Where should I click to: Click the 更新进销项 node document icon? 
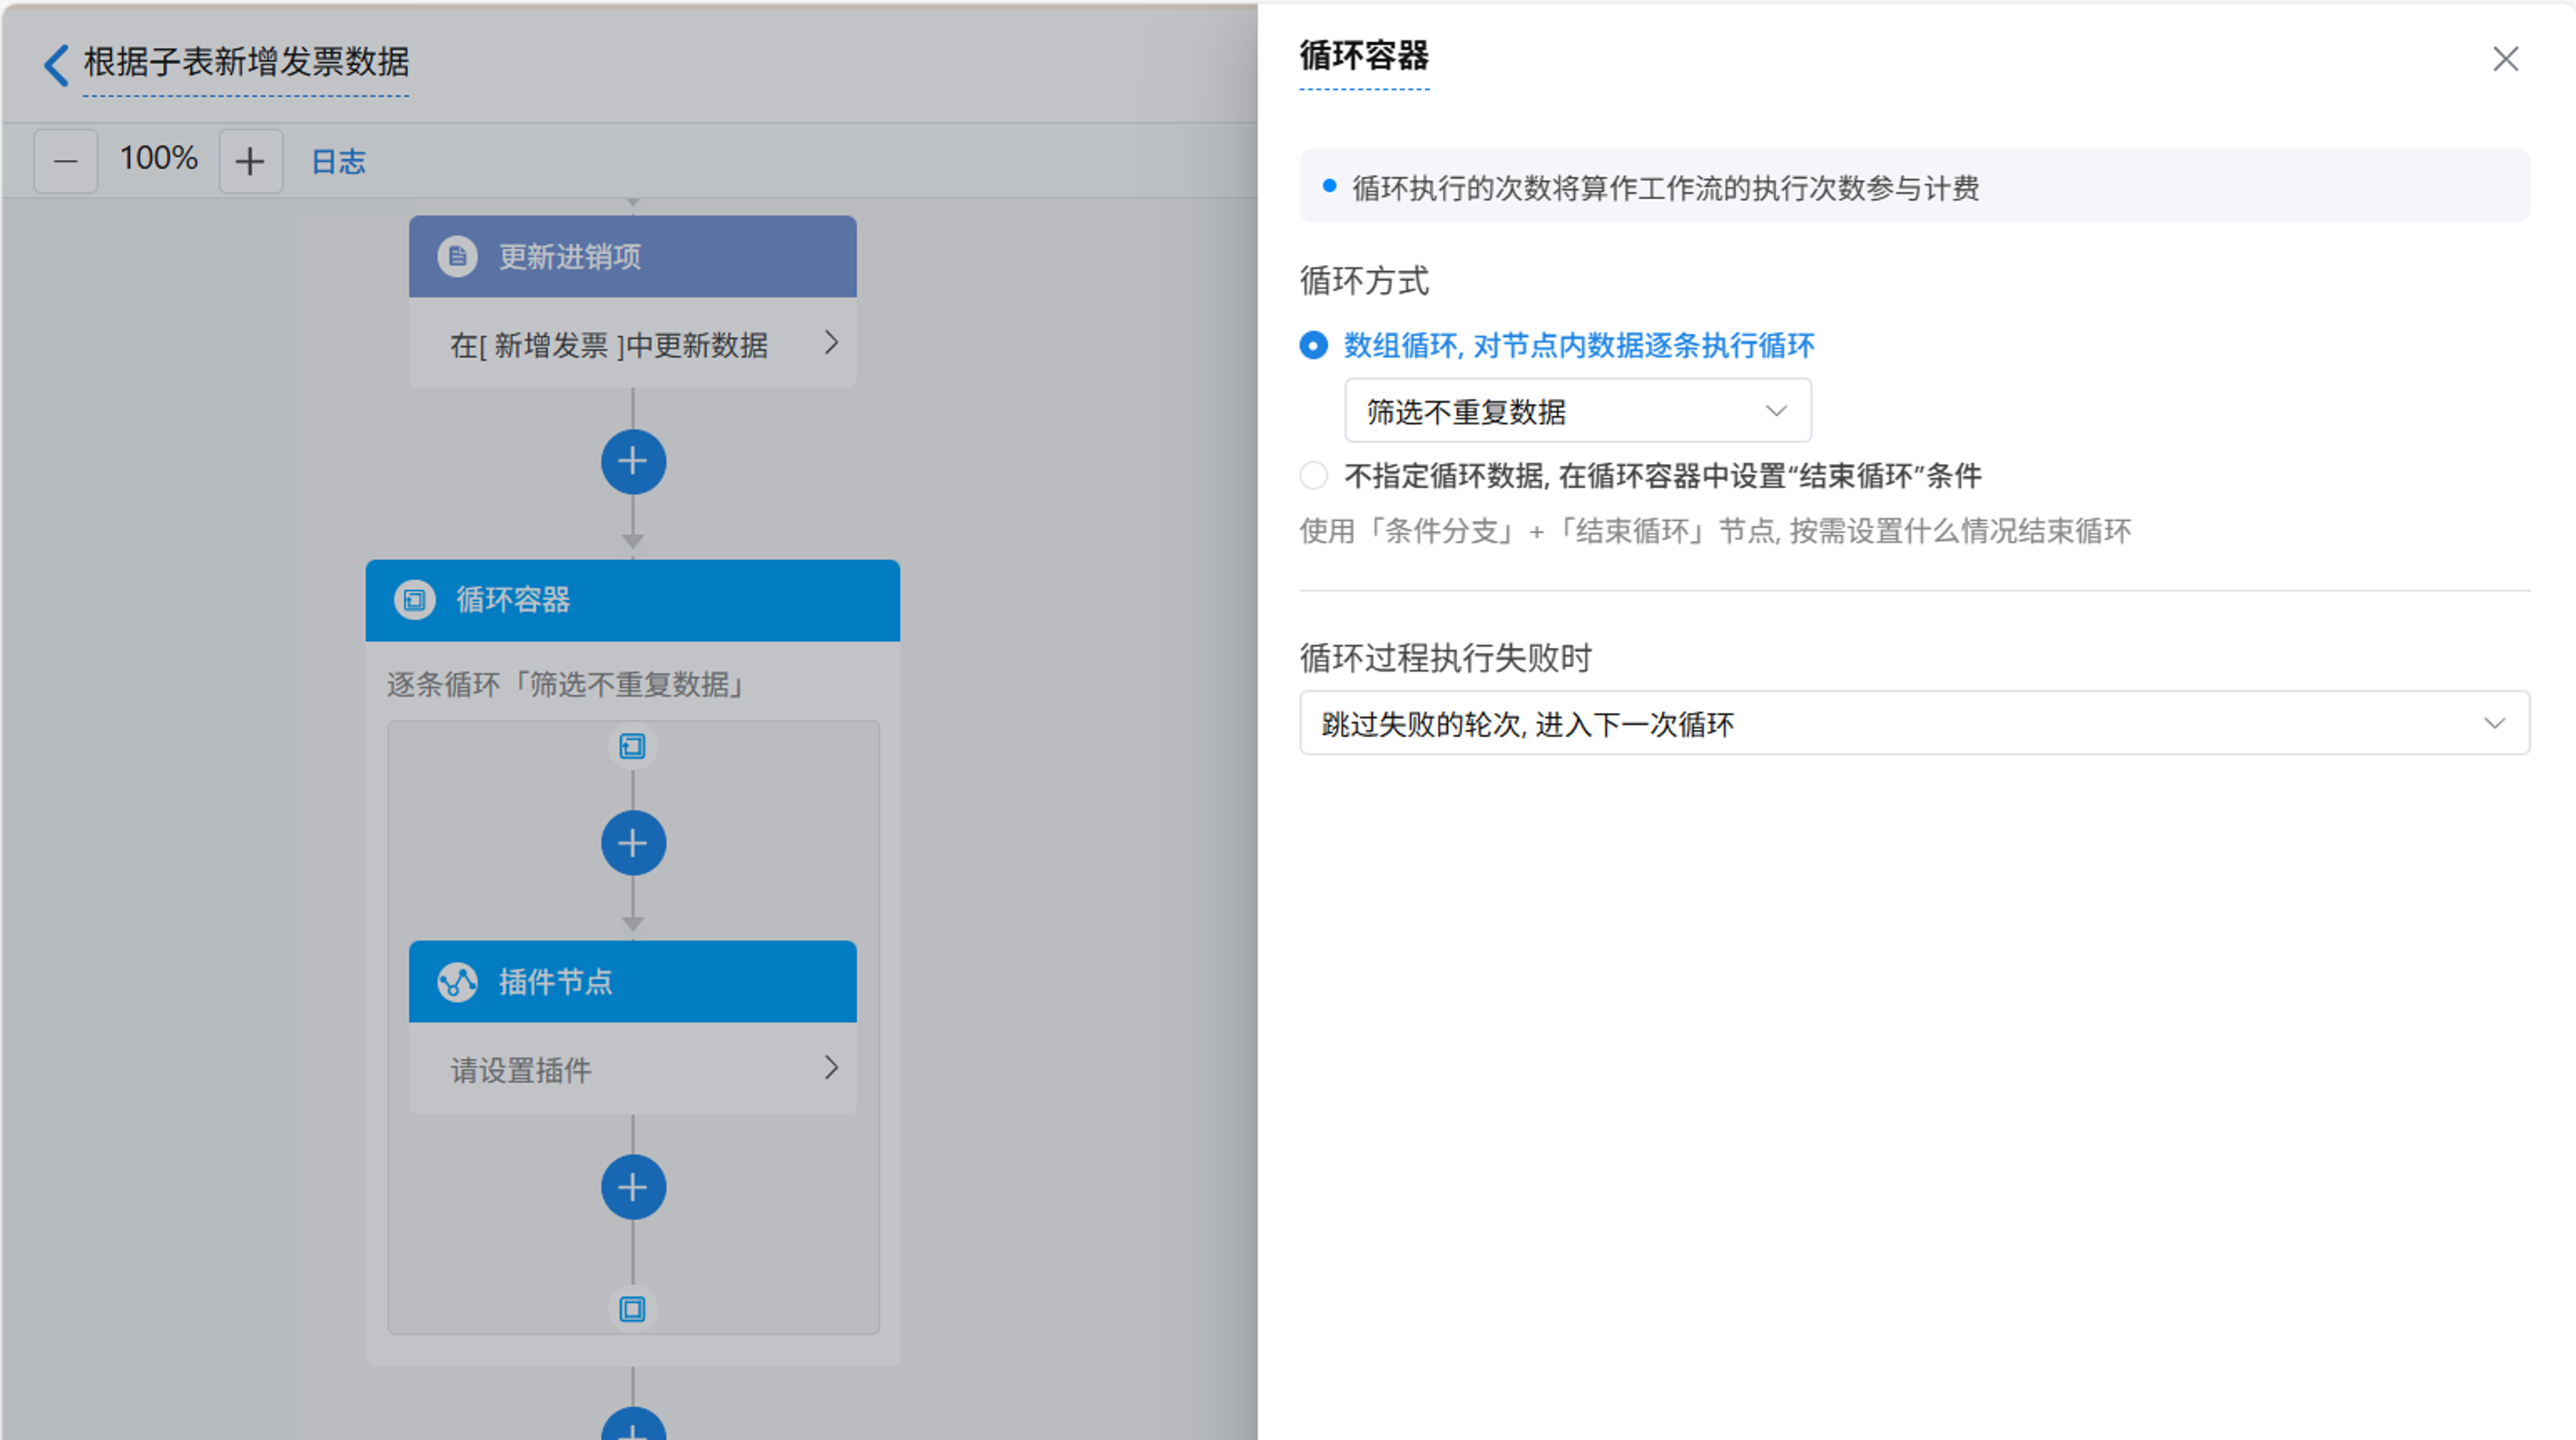[457, 257]
